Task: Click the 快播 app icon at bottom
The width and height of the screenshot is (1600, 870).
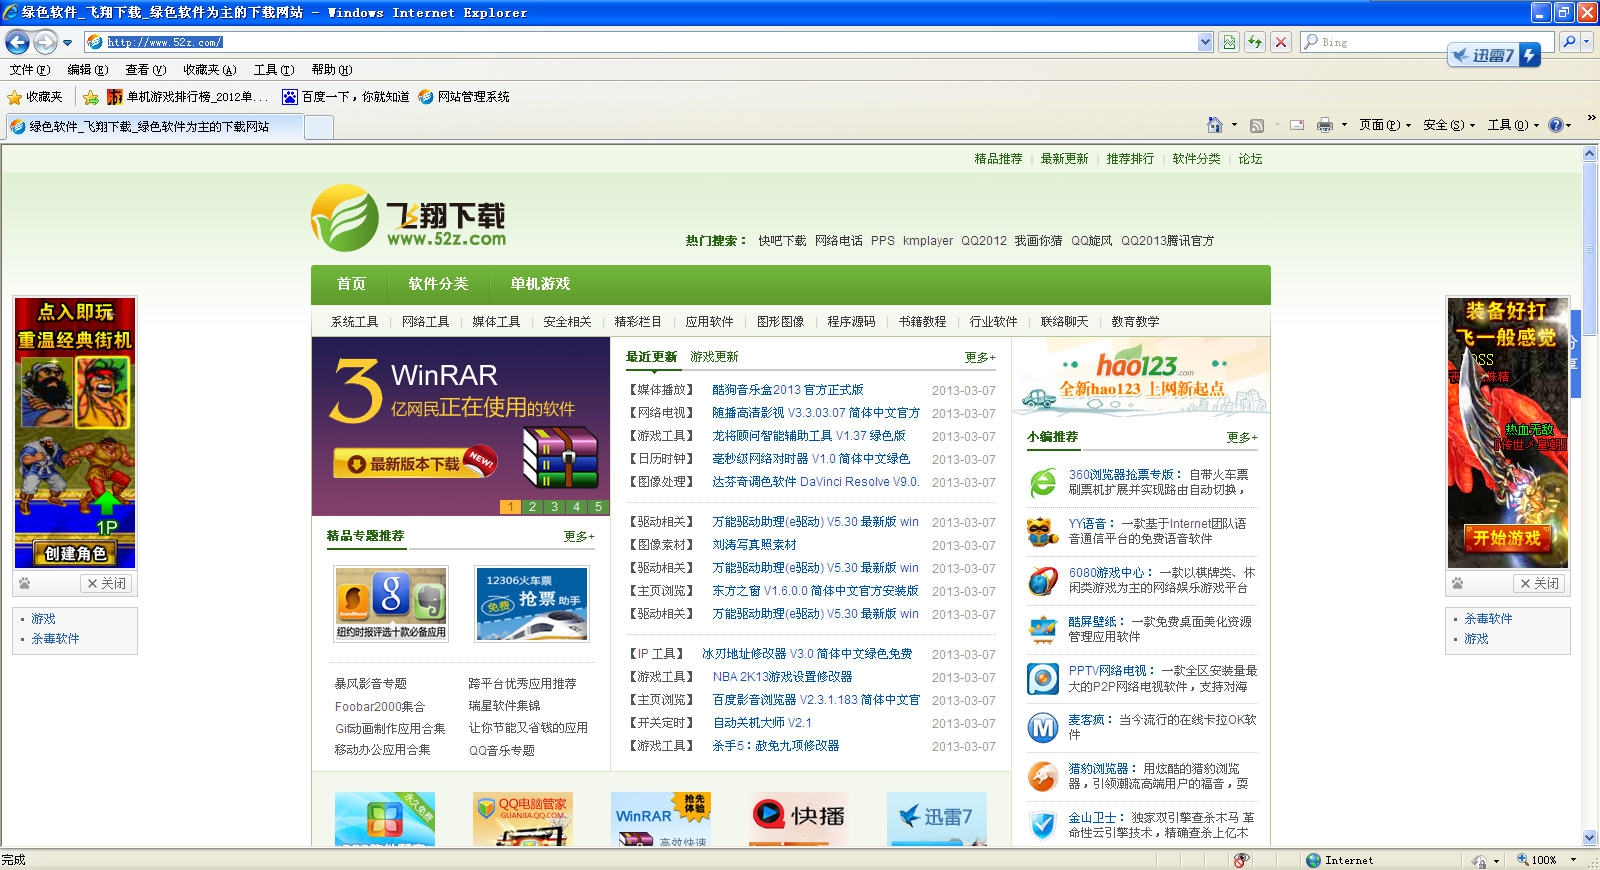Action: coord(799,818)
